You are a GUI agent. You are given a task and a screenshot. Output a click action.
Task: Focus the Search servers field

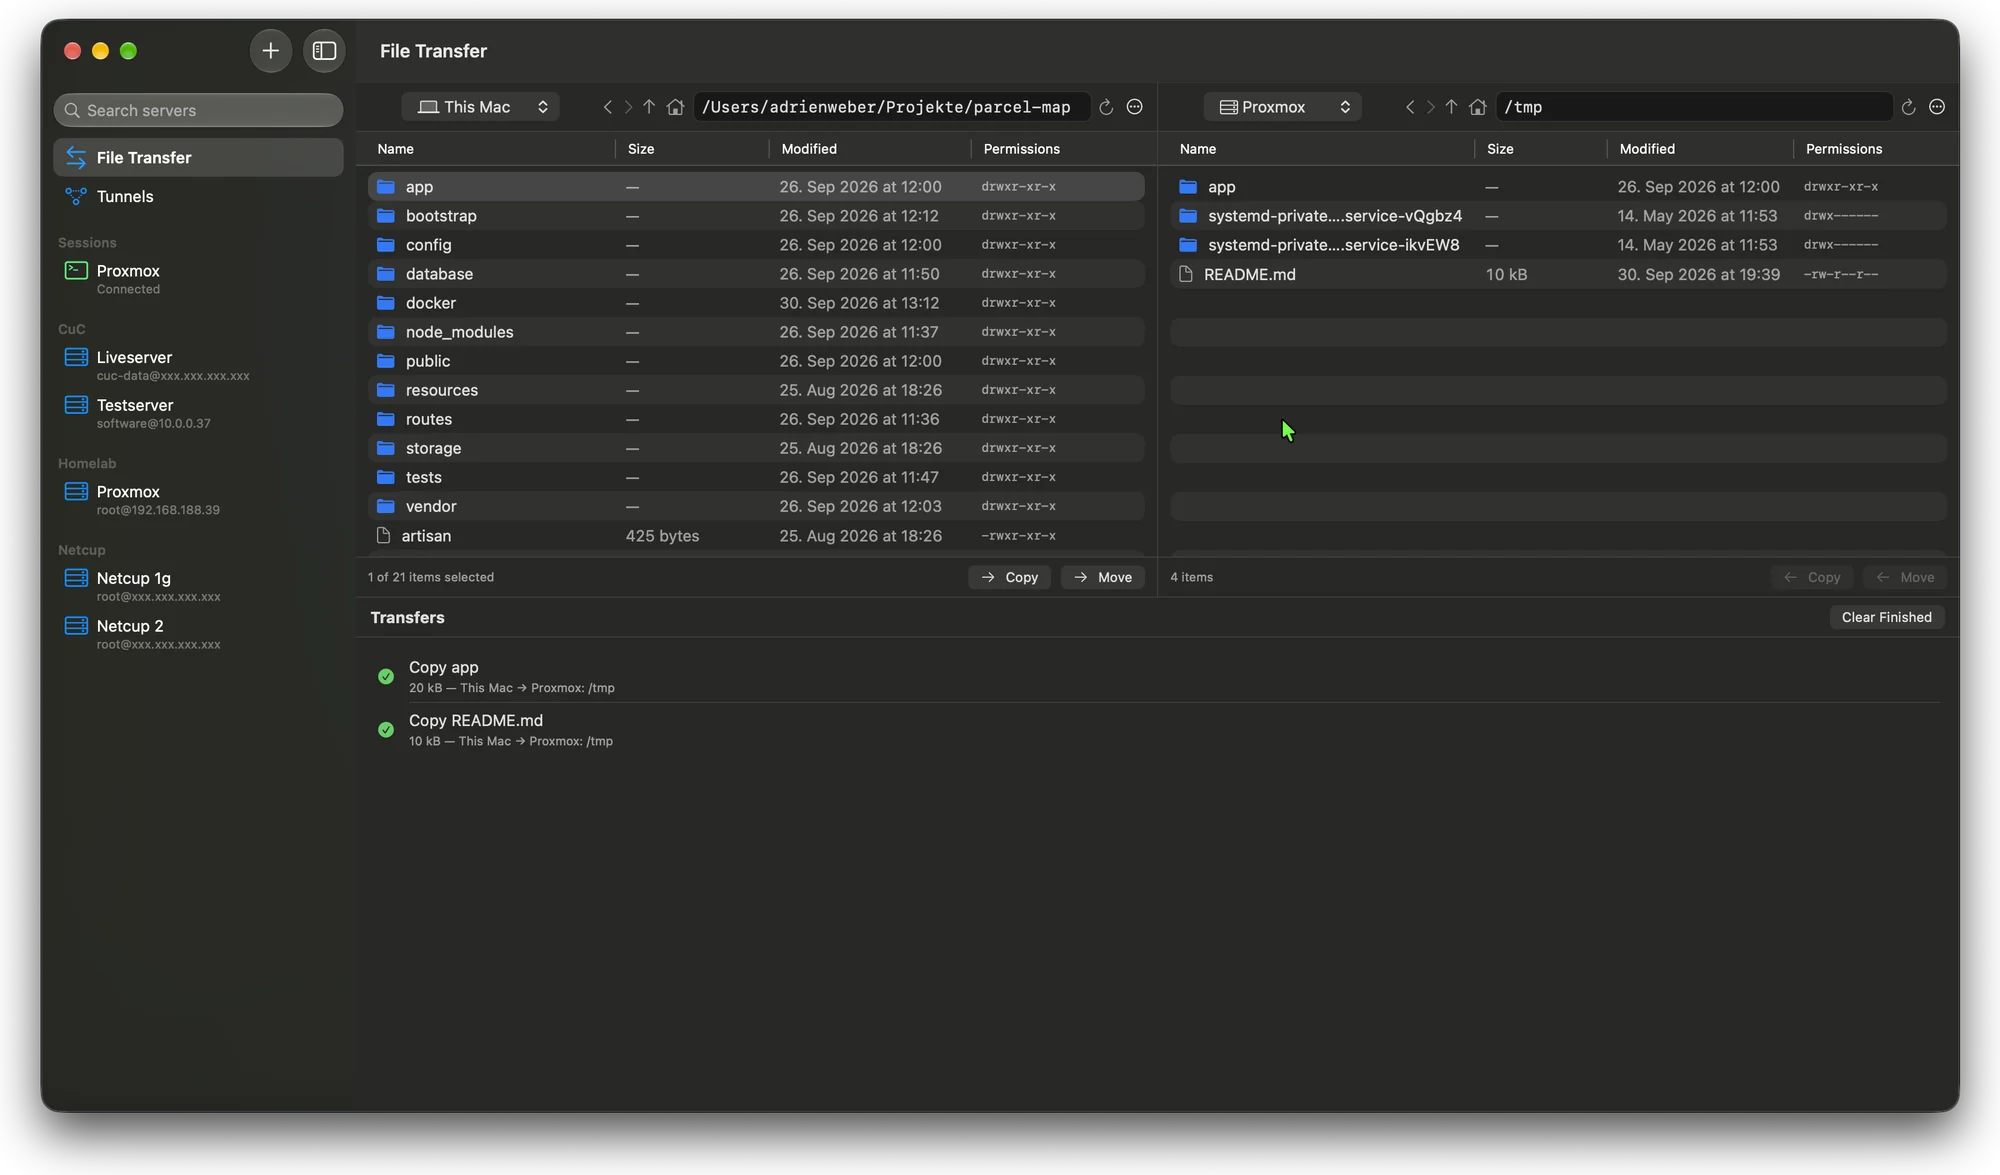198,110
